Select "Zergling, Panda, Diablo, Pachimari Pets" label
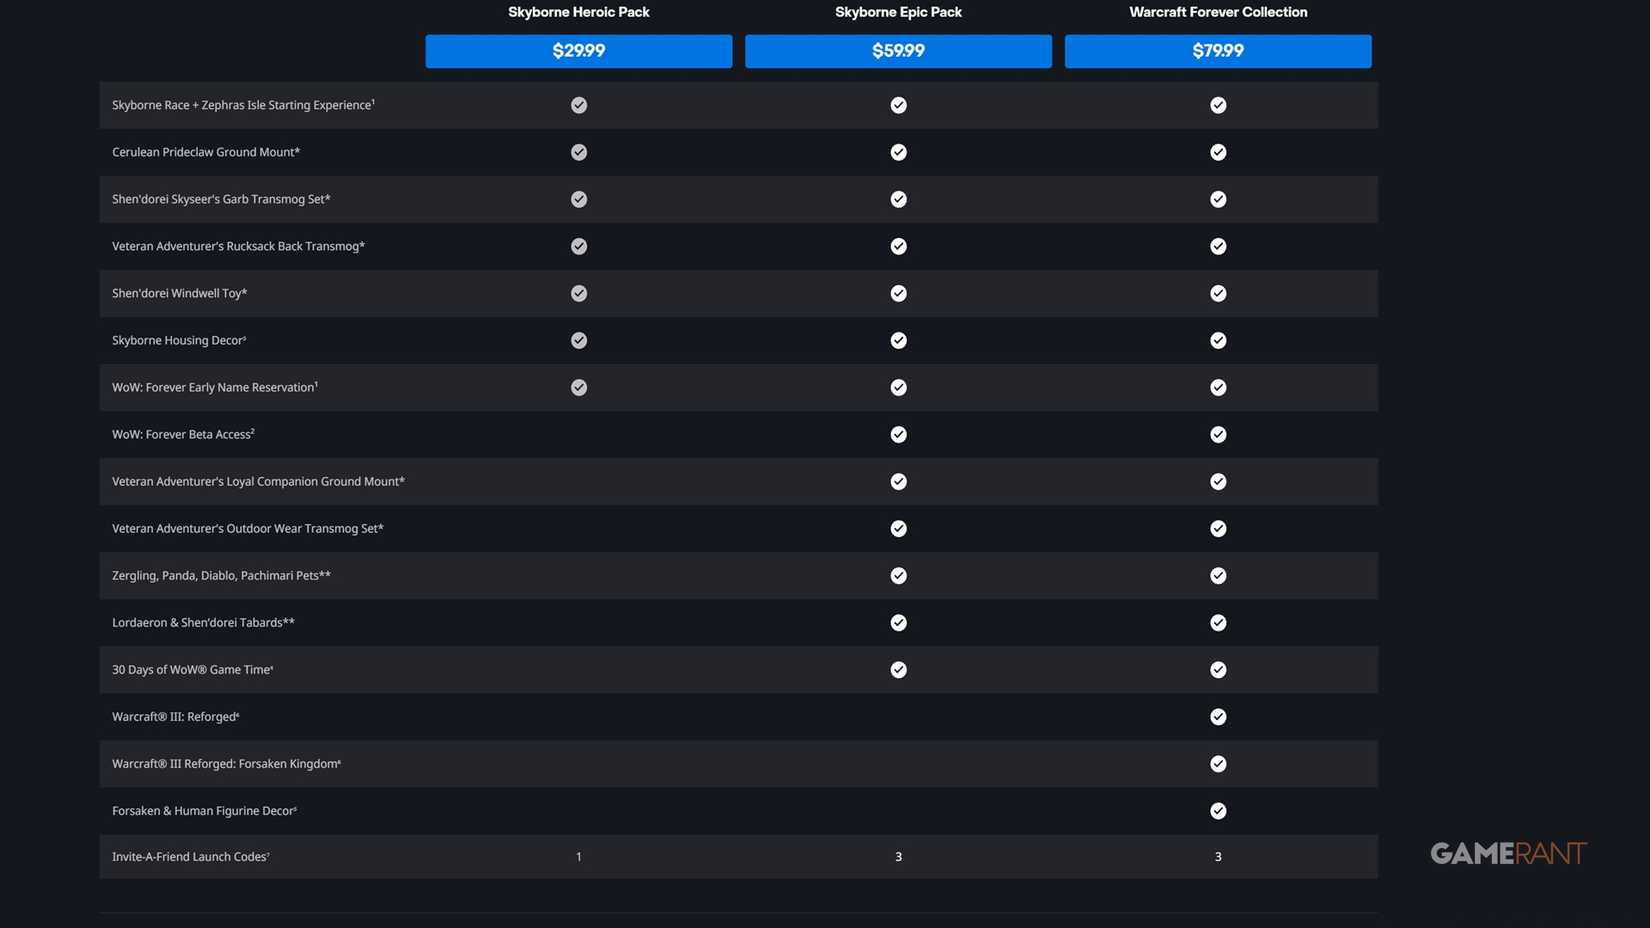Image resolution: width=1650 pixels, height=928 pixels. [x=221, y=575]
